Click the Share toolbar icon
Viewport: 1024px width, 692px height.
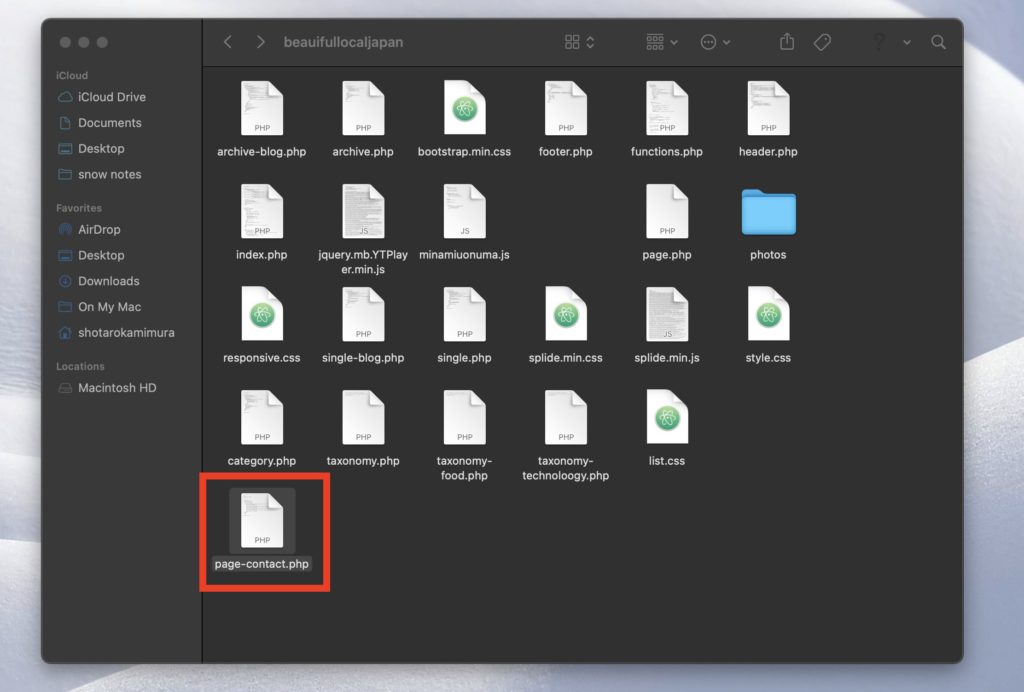coord(787,42)
